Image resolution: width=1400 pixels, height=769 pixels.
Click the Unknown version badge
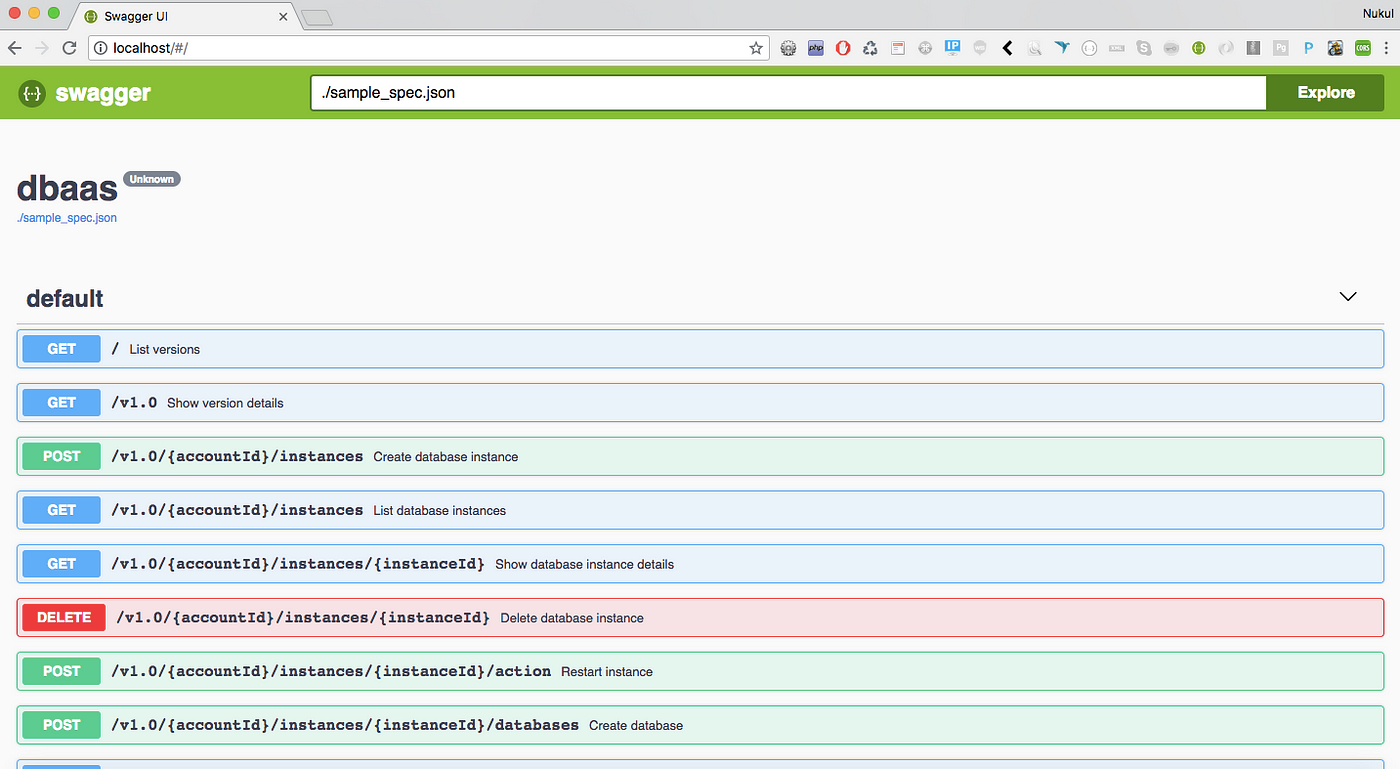152,179
